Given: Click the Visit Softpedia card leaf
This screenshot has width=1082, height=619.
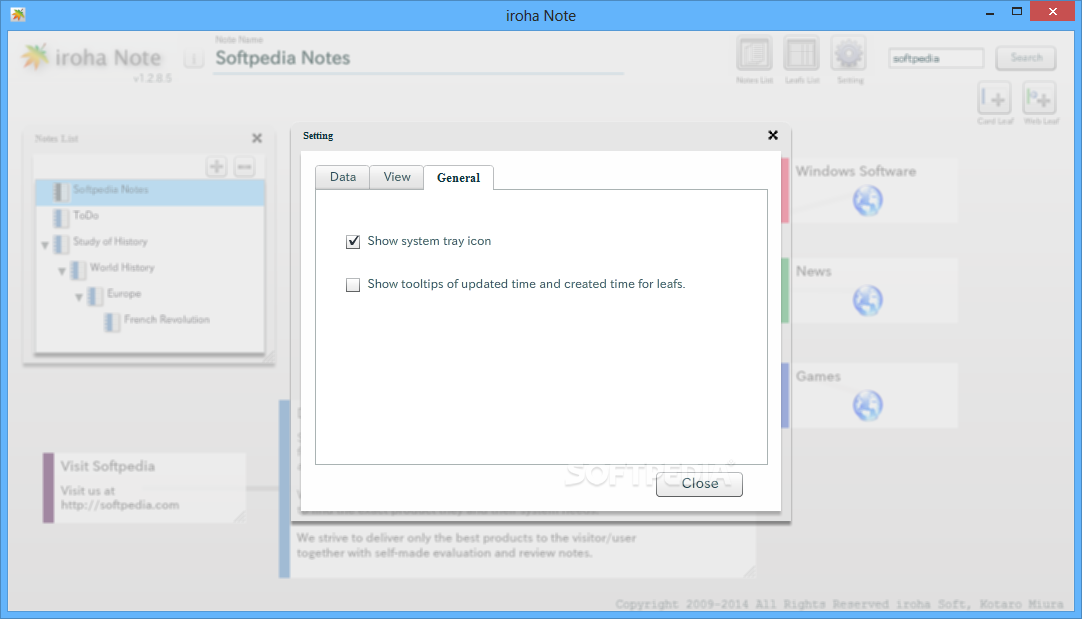Looking at the screenshot, I should tap(144, 488).
